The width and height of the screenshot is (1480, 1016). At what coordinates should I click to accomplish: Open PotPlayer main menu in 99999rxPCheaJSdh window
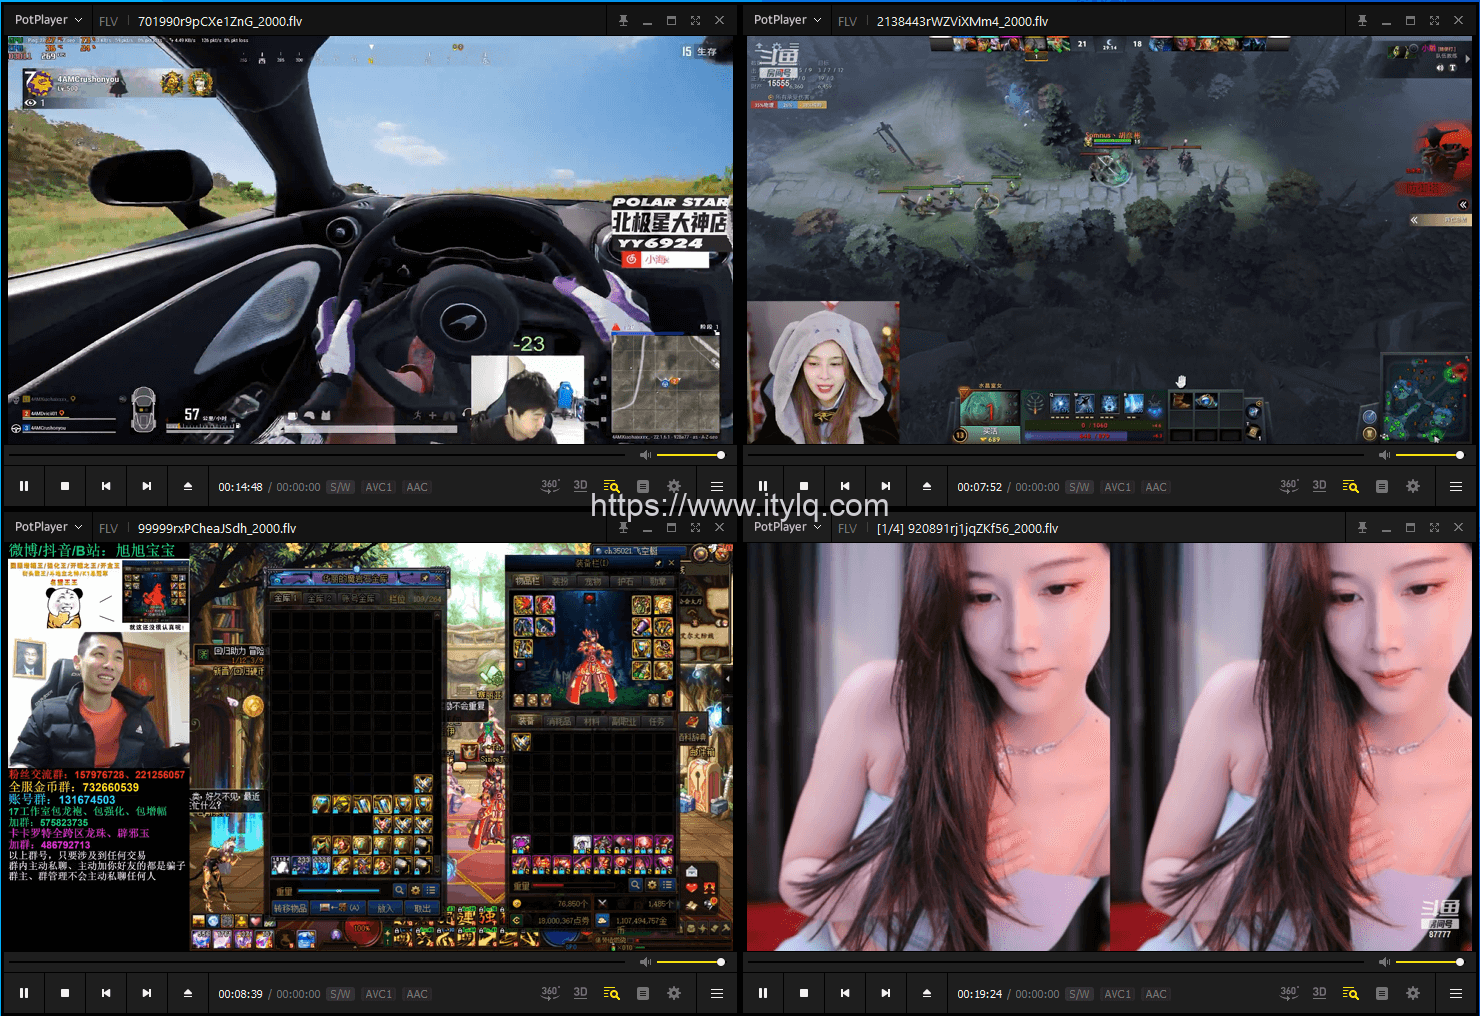click(48, 527)
